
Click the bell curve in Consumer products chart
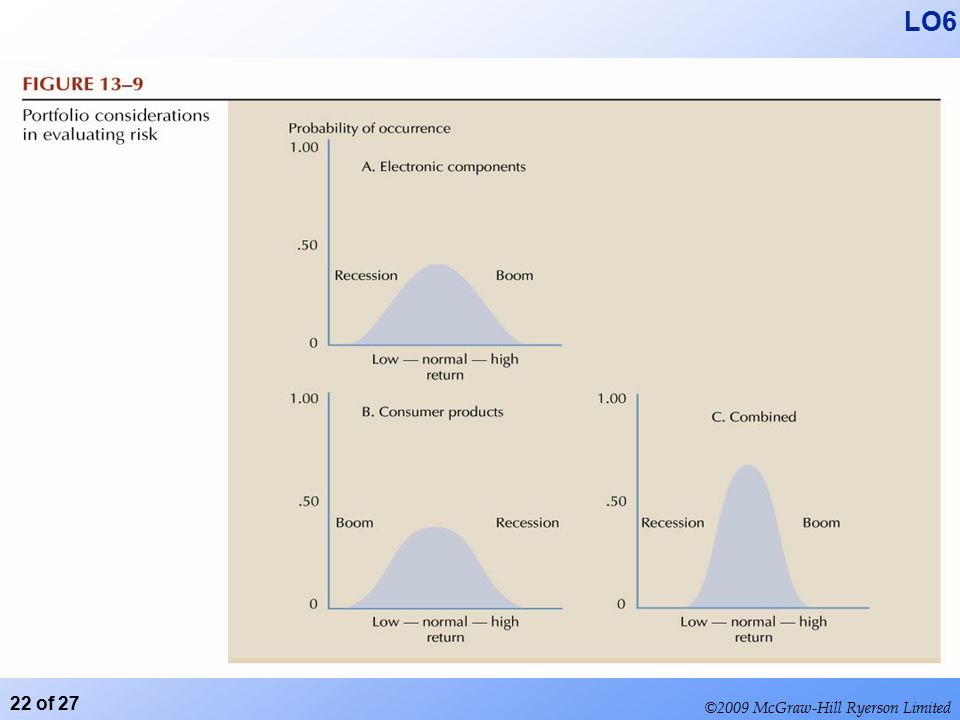(x=435, y=572)
